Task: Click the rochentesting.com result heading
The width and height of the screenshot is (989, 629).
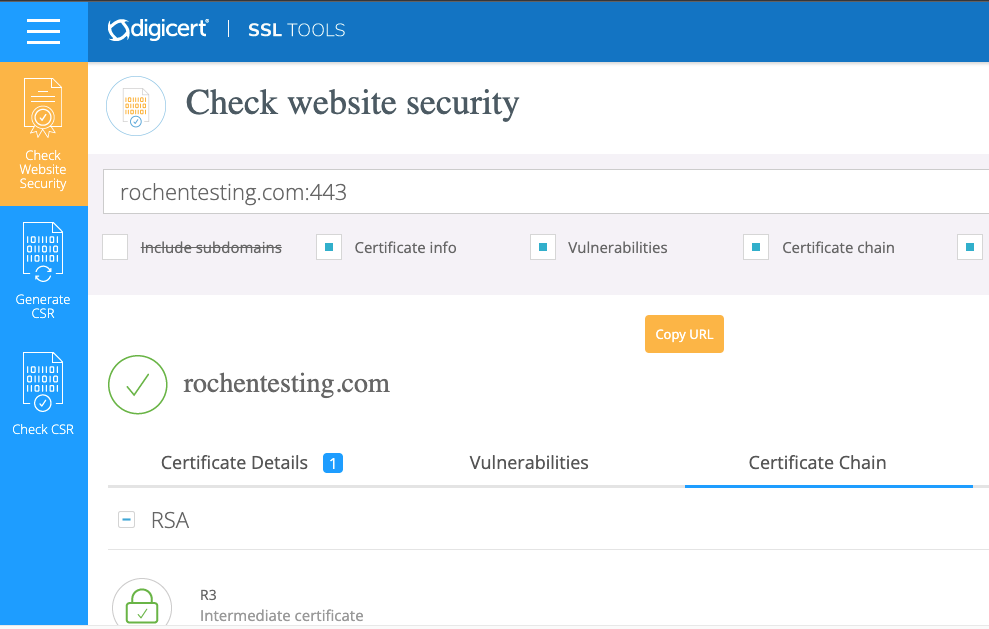Action: coord(286,384)
